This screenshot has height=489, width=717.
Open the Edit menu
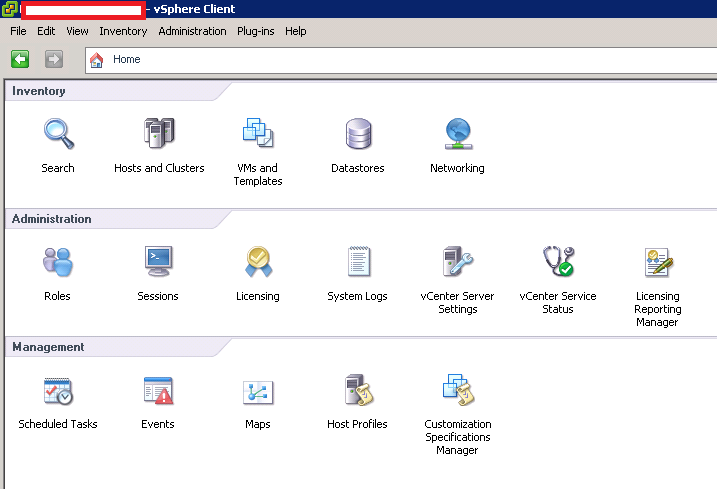46,31
